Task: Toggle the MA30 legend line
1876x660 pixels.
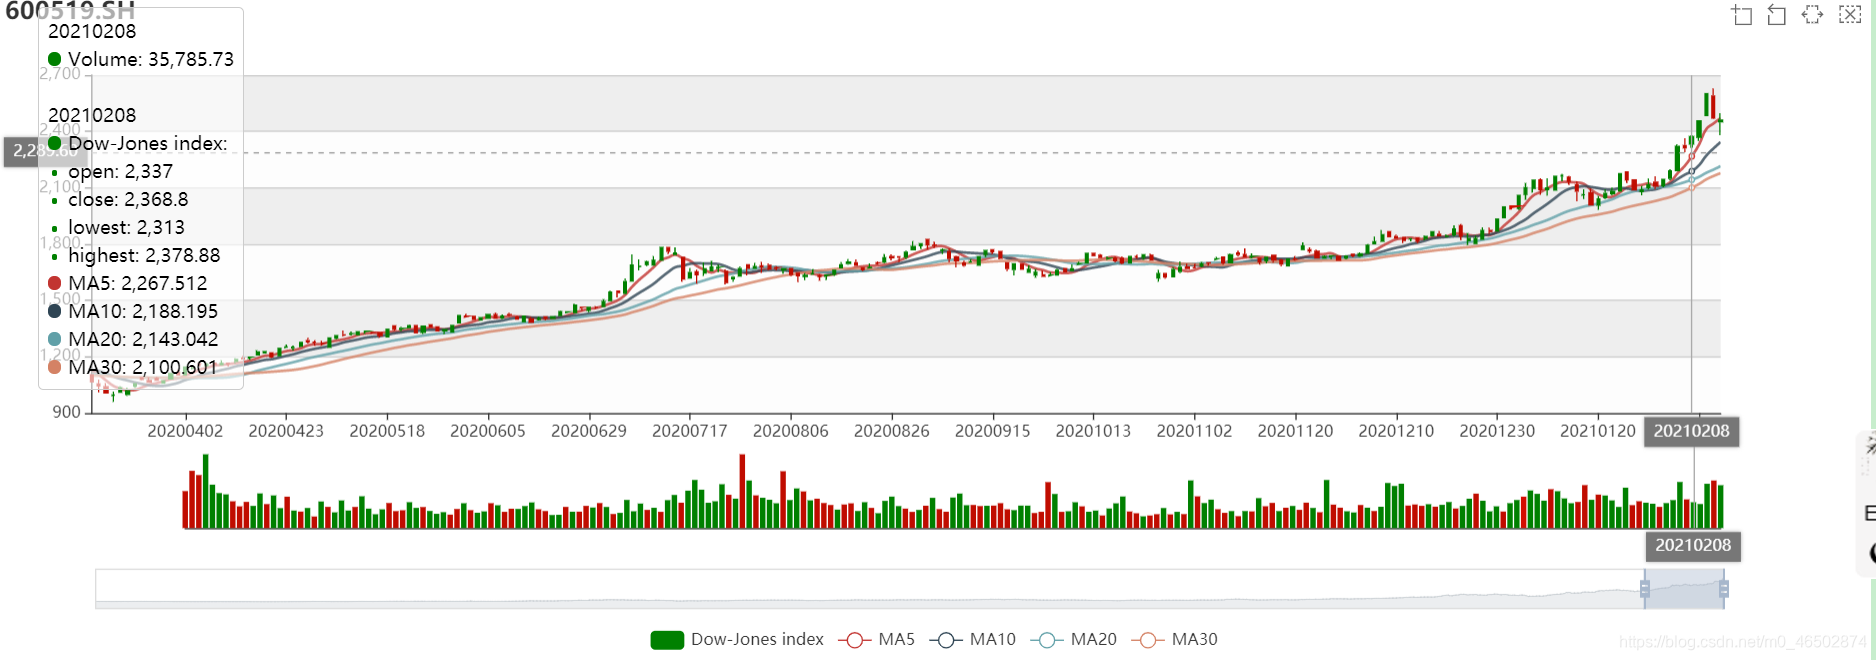Action: click(x=1174, y=640)
